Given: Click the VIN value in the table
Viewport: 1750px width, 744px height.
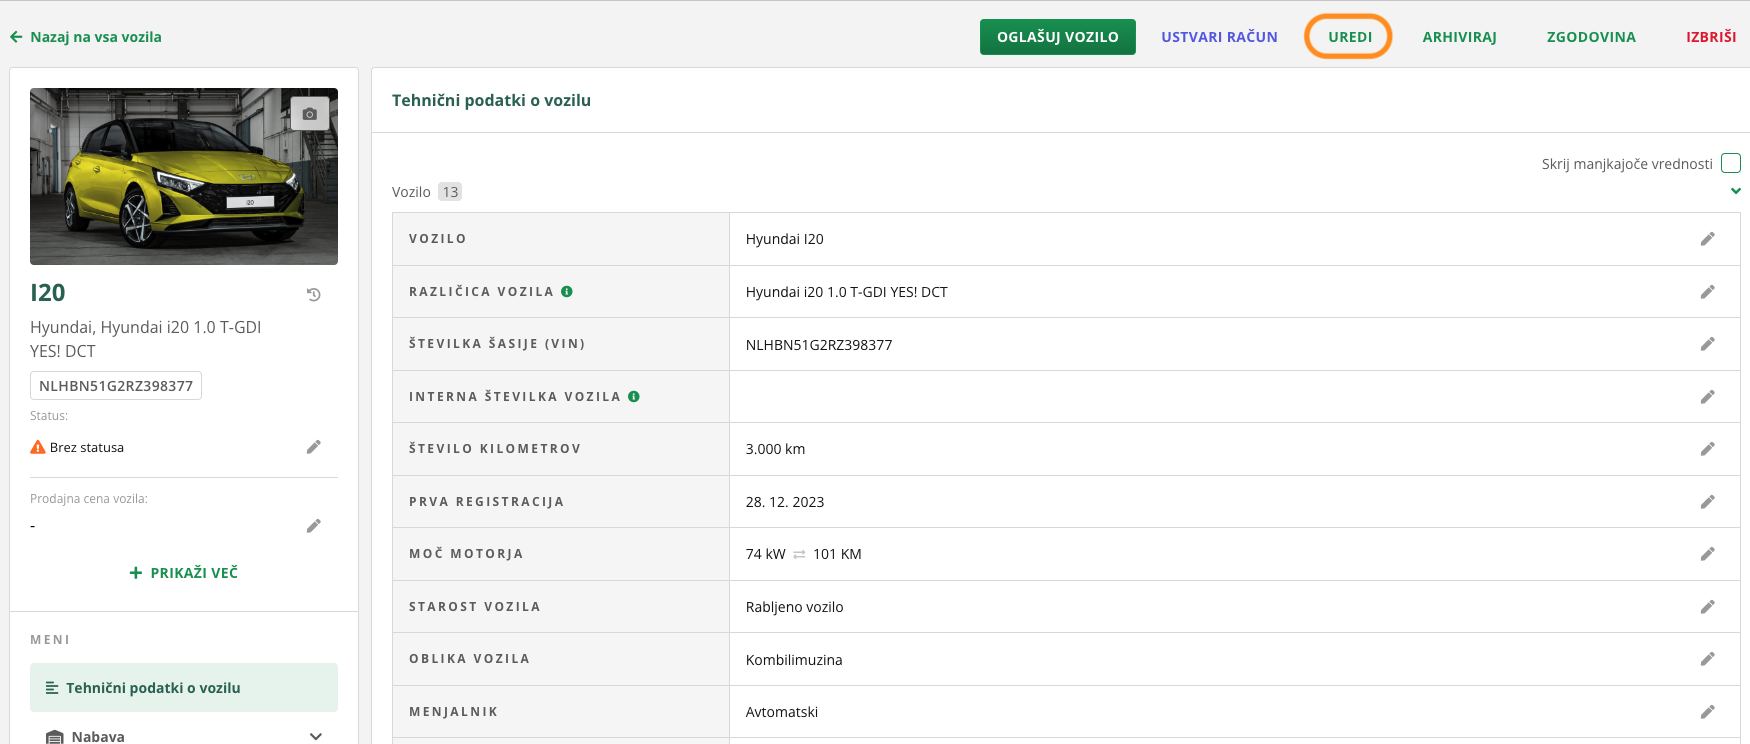Looking at the screenshot, I should coord(819,345).
